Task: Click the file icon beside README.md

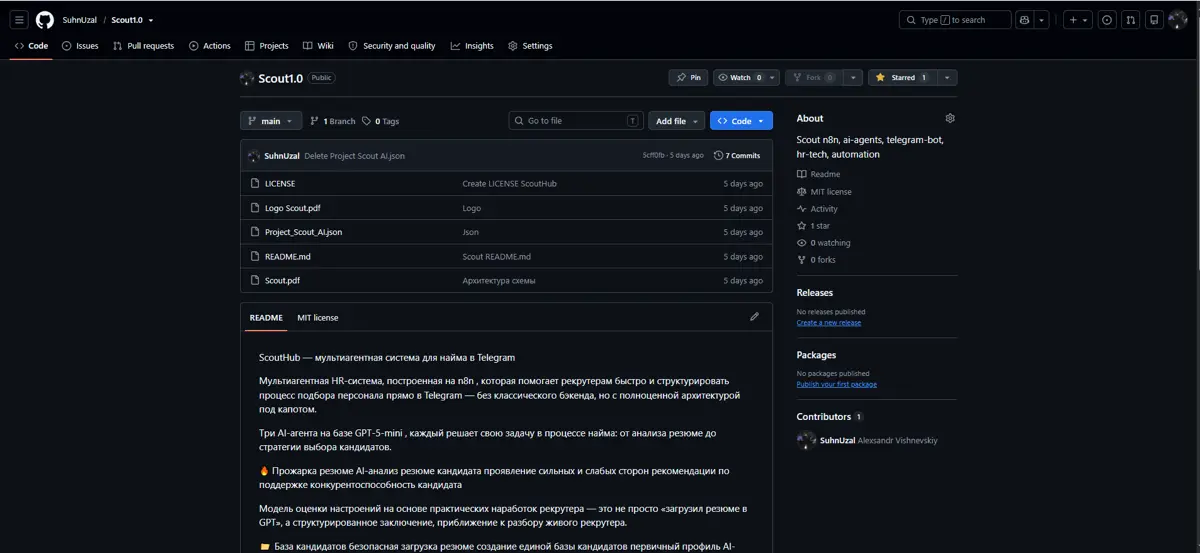Action: (255, 257)
